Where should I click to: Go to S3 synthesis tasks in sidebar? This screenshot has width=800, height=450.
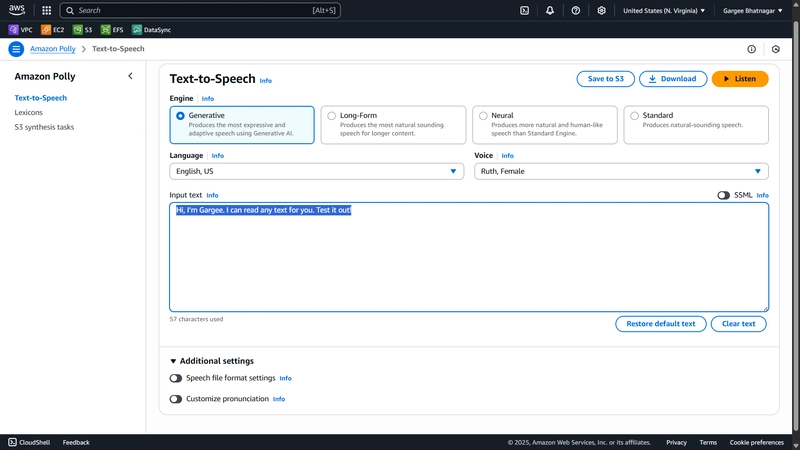click(44, 127)
